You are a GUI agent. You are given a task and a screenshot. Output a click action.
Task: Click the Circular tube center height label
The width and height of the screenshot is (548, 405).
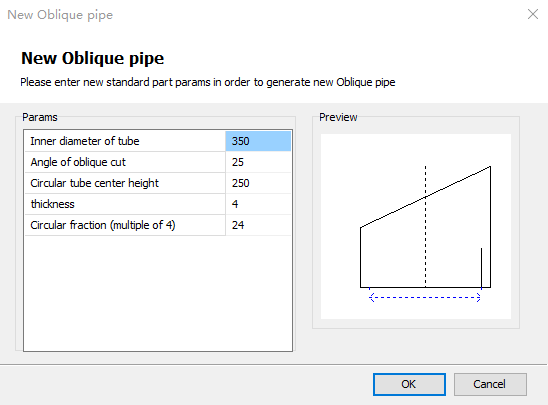[94, 183]
